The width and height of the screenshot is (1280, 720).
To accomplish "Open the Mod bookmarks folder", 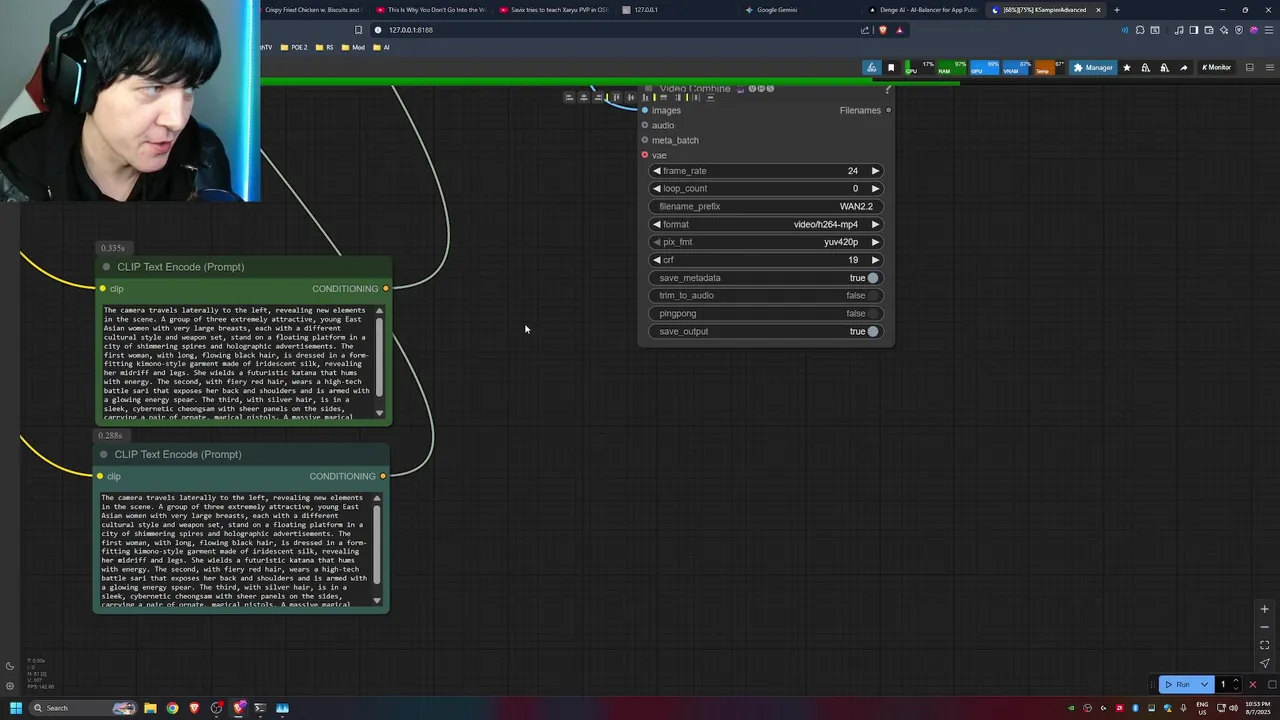I will [x=354, y=47].
